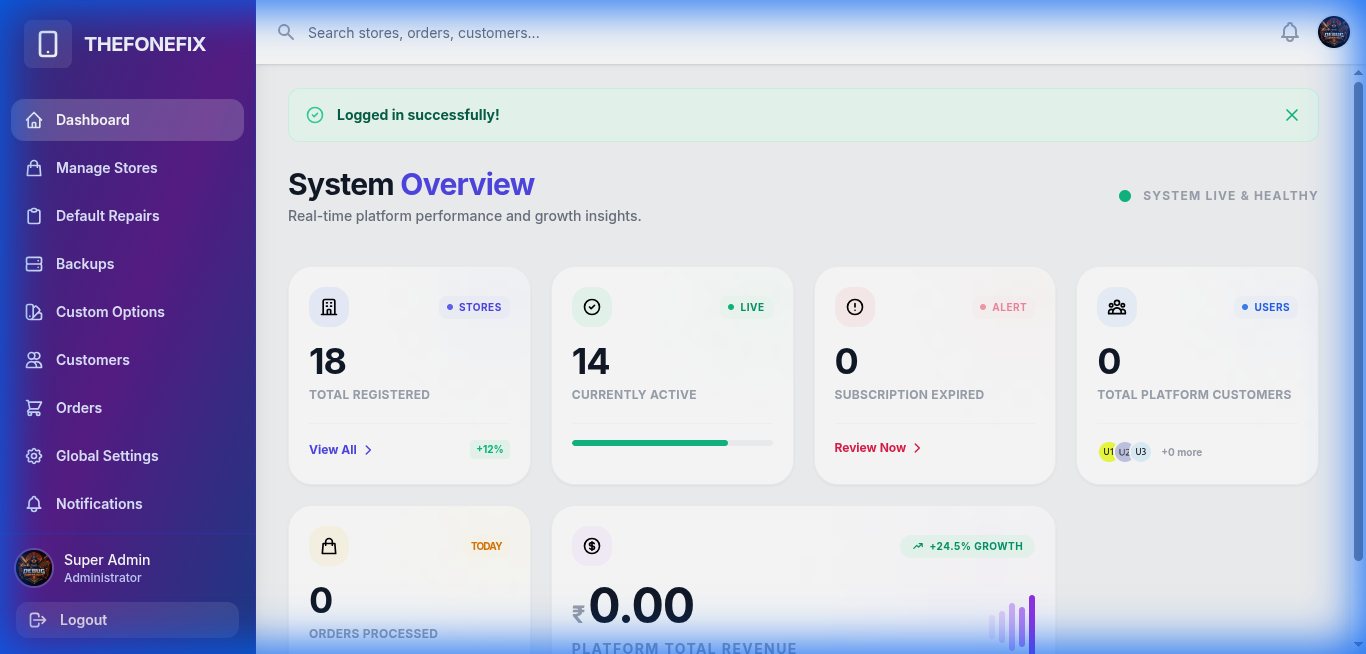Viewport: 1366px width, 654px height.
Task: Open Custom Options section
Action: coord(127,312)
